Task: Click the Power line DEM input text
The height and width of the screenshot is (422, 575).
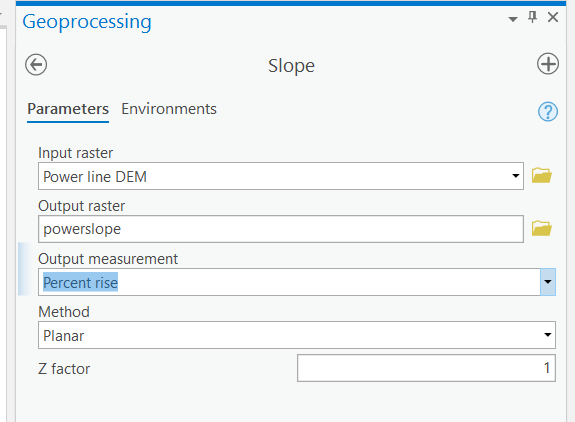Action: pyautogui.click(x=95, y=177)
